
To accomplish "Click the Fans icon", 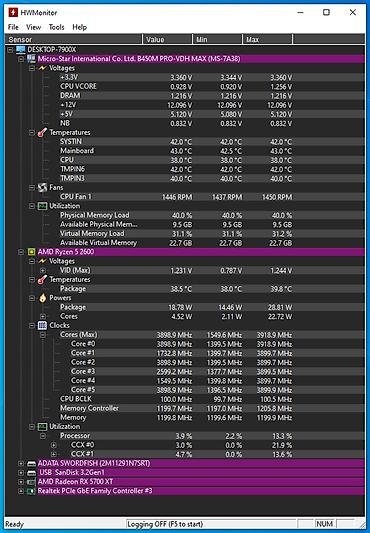I will click(42, 187).
